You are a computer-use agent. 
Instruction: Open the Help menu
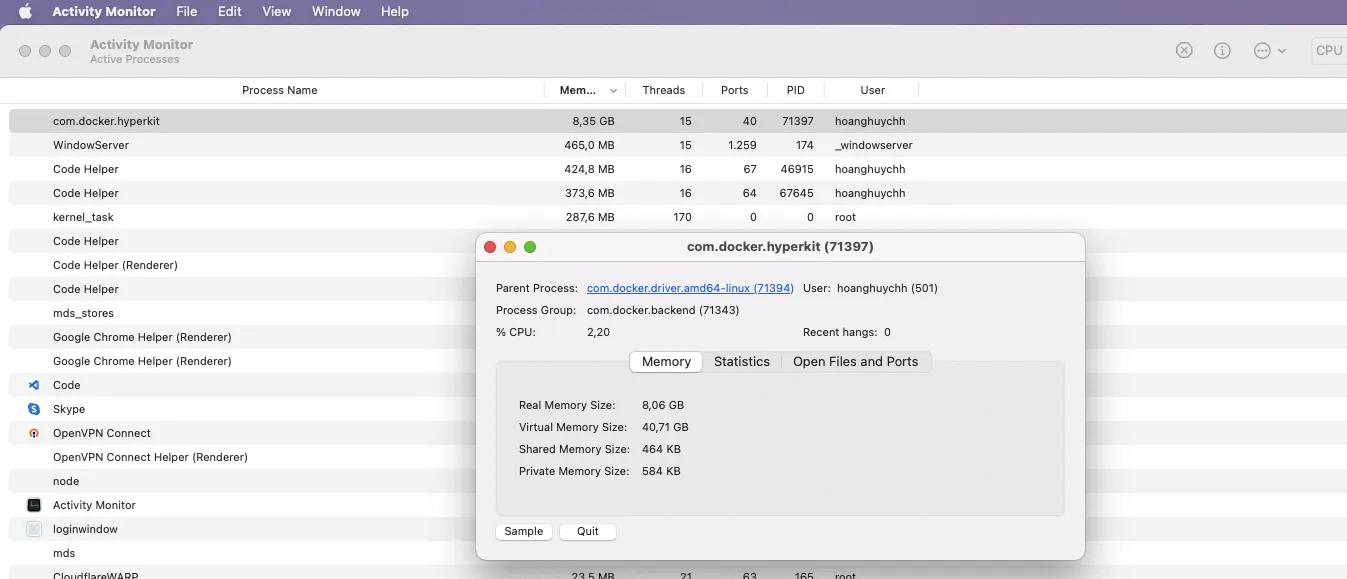[x=395, y=12]
